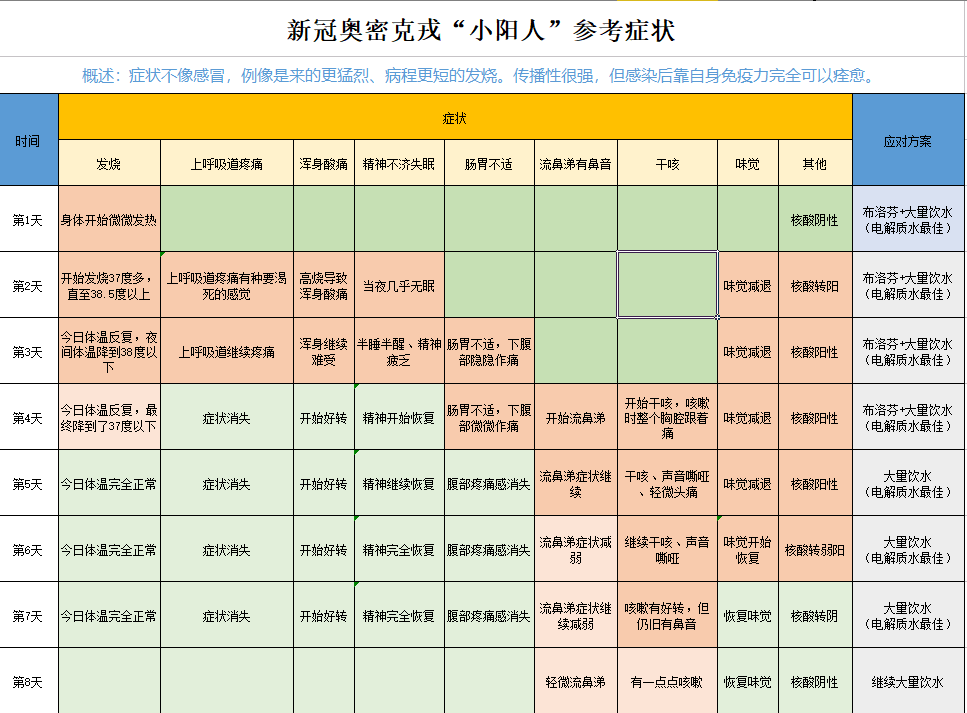Click the orange 症状 merged header
Screen dimensions: 967x713
tap(455, 118)
